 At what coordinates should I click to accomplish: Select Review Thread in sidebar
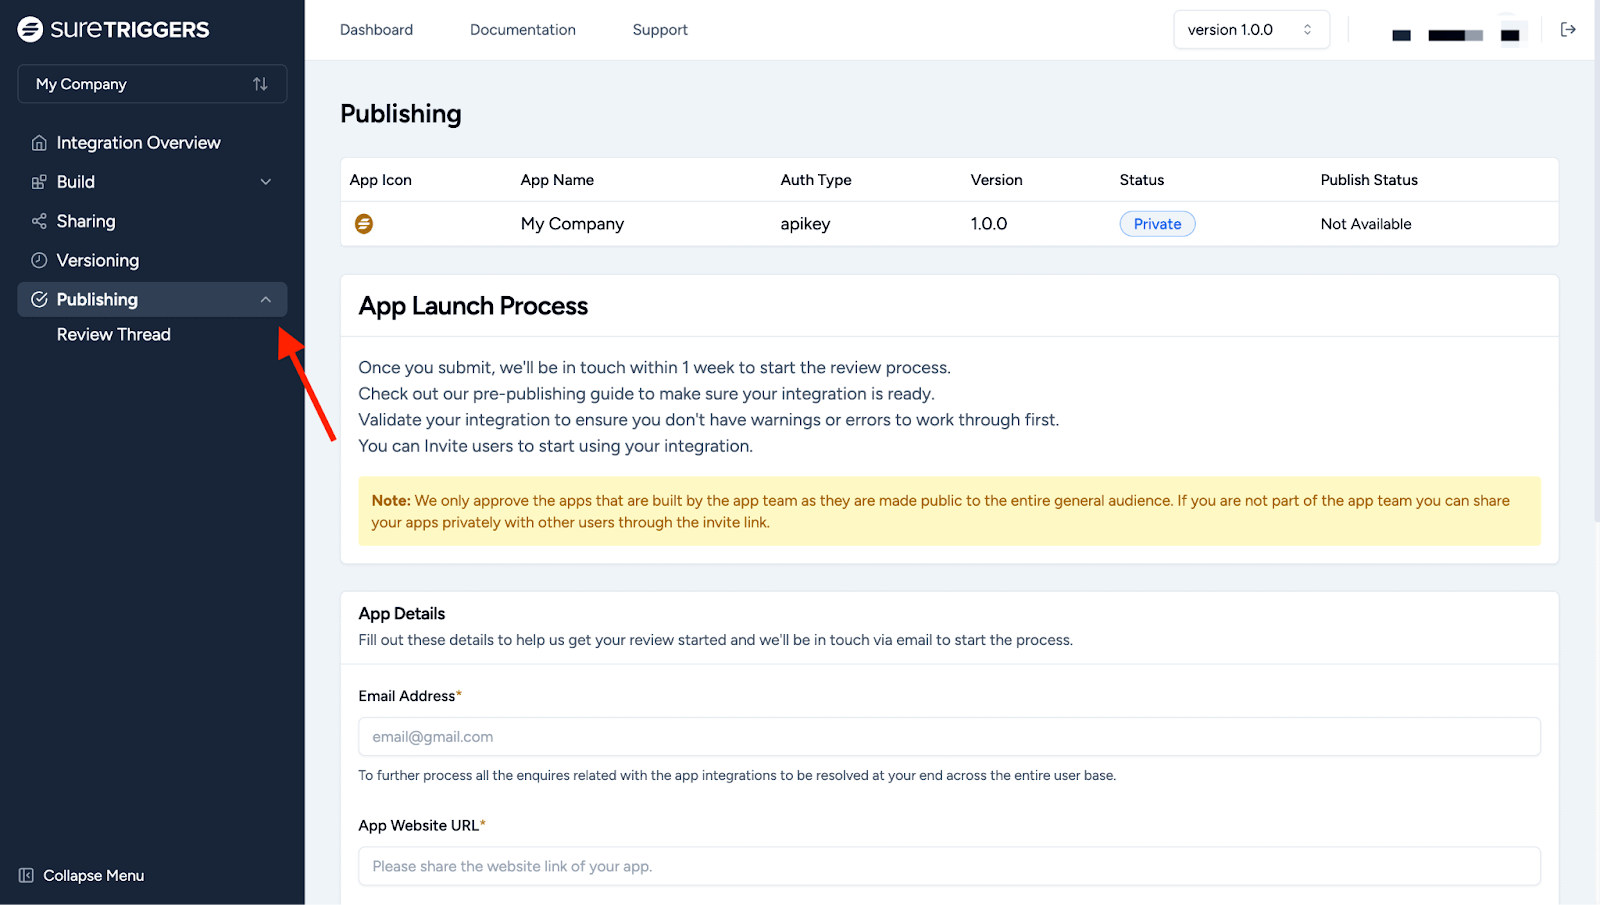point(113,335)
